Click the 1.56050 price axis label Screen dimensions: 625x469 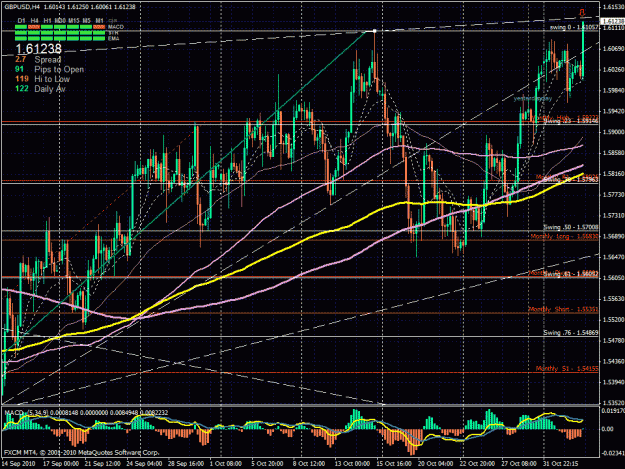614,277
